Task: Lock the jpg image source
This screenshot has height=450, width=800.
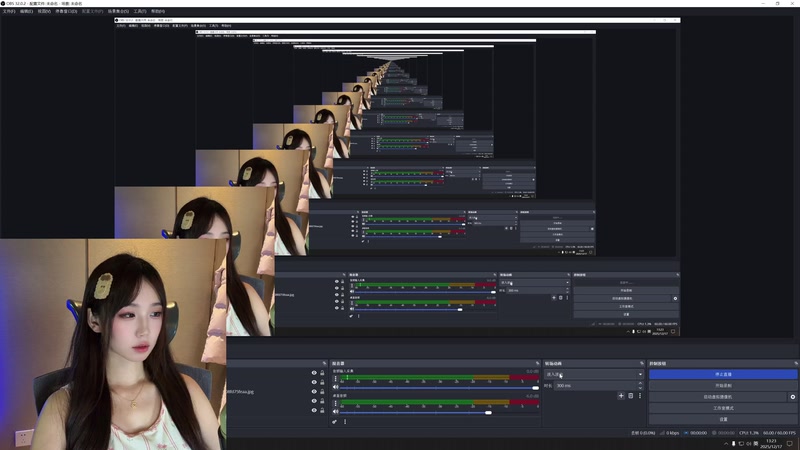Action: (322, 391)
